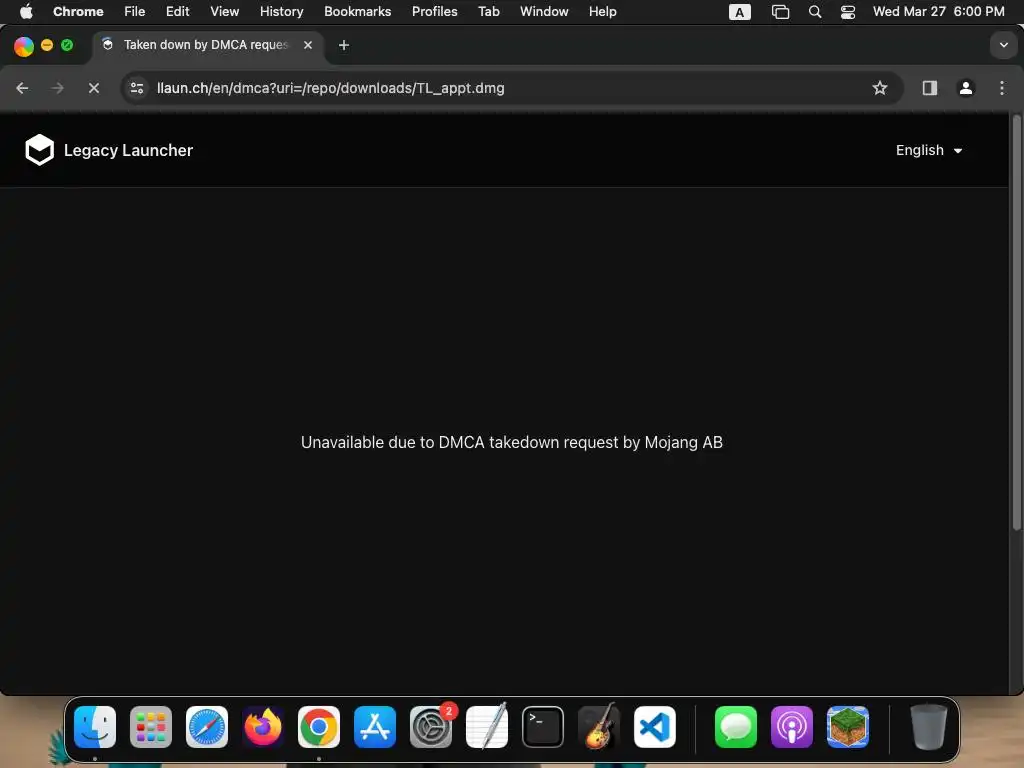Open Launchpad from the Dock
This screenshot has width=1024, height=768.
pyautogui.click(x=151, y=727)
